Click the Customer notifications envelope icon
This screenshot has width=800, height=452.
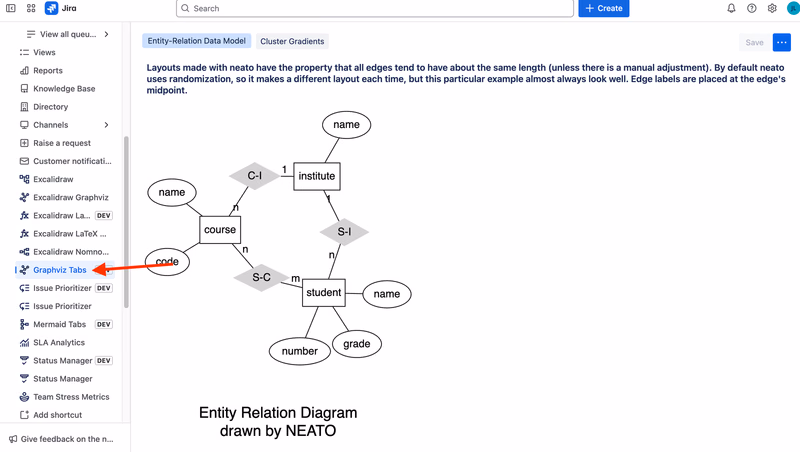tap(24, 161)
